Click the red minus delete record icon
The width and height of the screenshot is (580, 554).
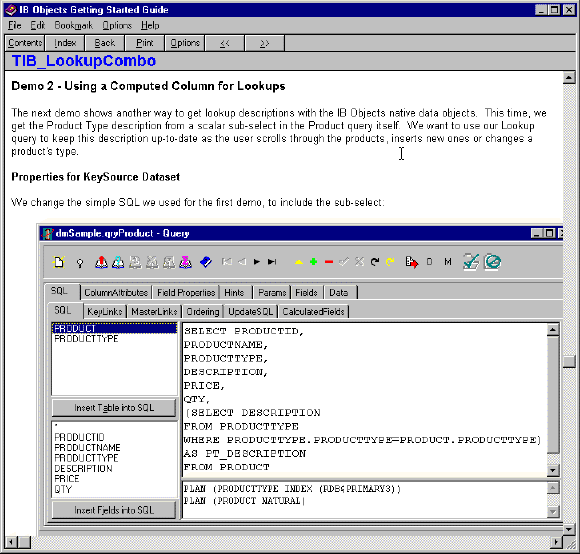[x=329, y=262]
